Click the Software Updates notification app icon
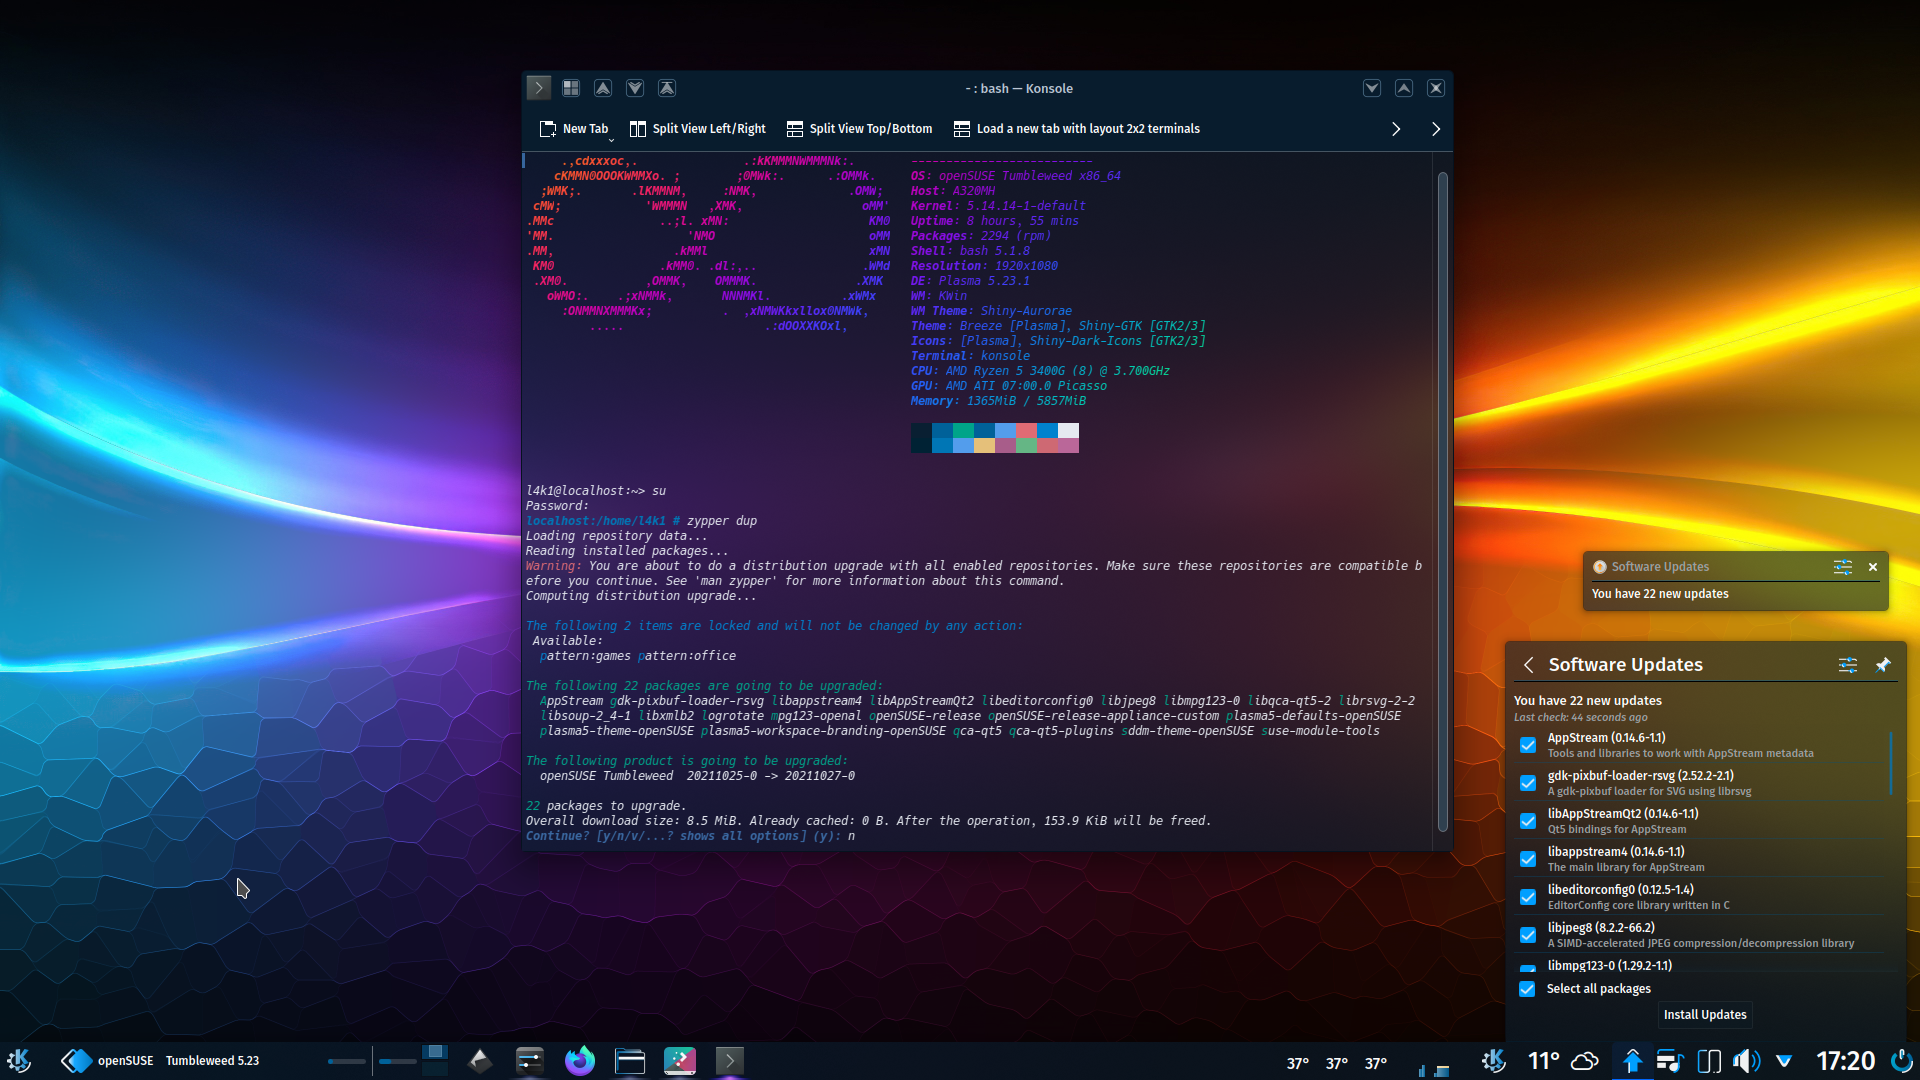The height and width of the screenshot is (1080, 1920). tap(1600, 567)
